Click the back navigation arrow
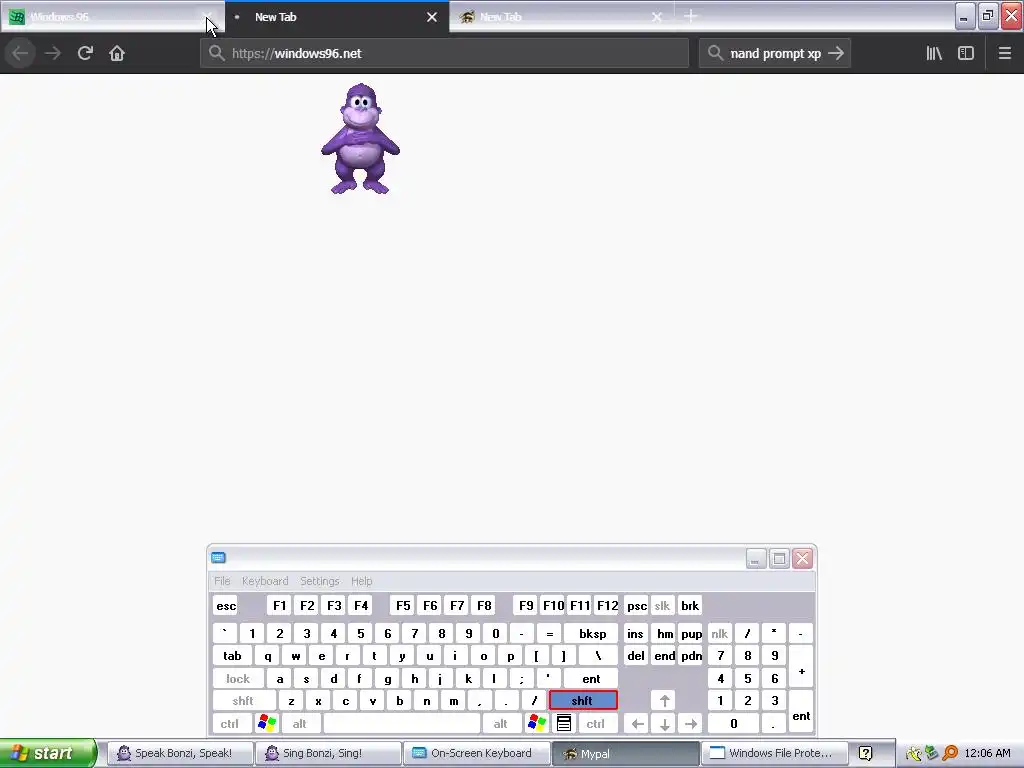 [20, 53]
